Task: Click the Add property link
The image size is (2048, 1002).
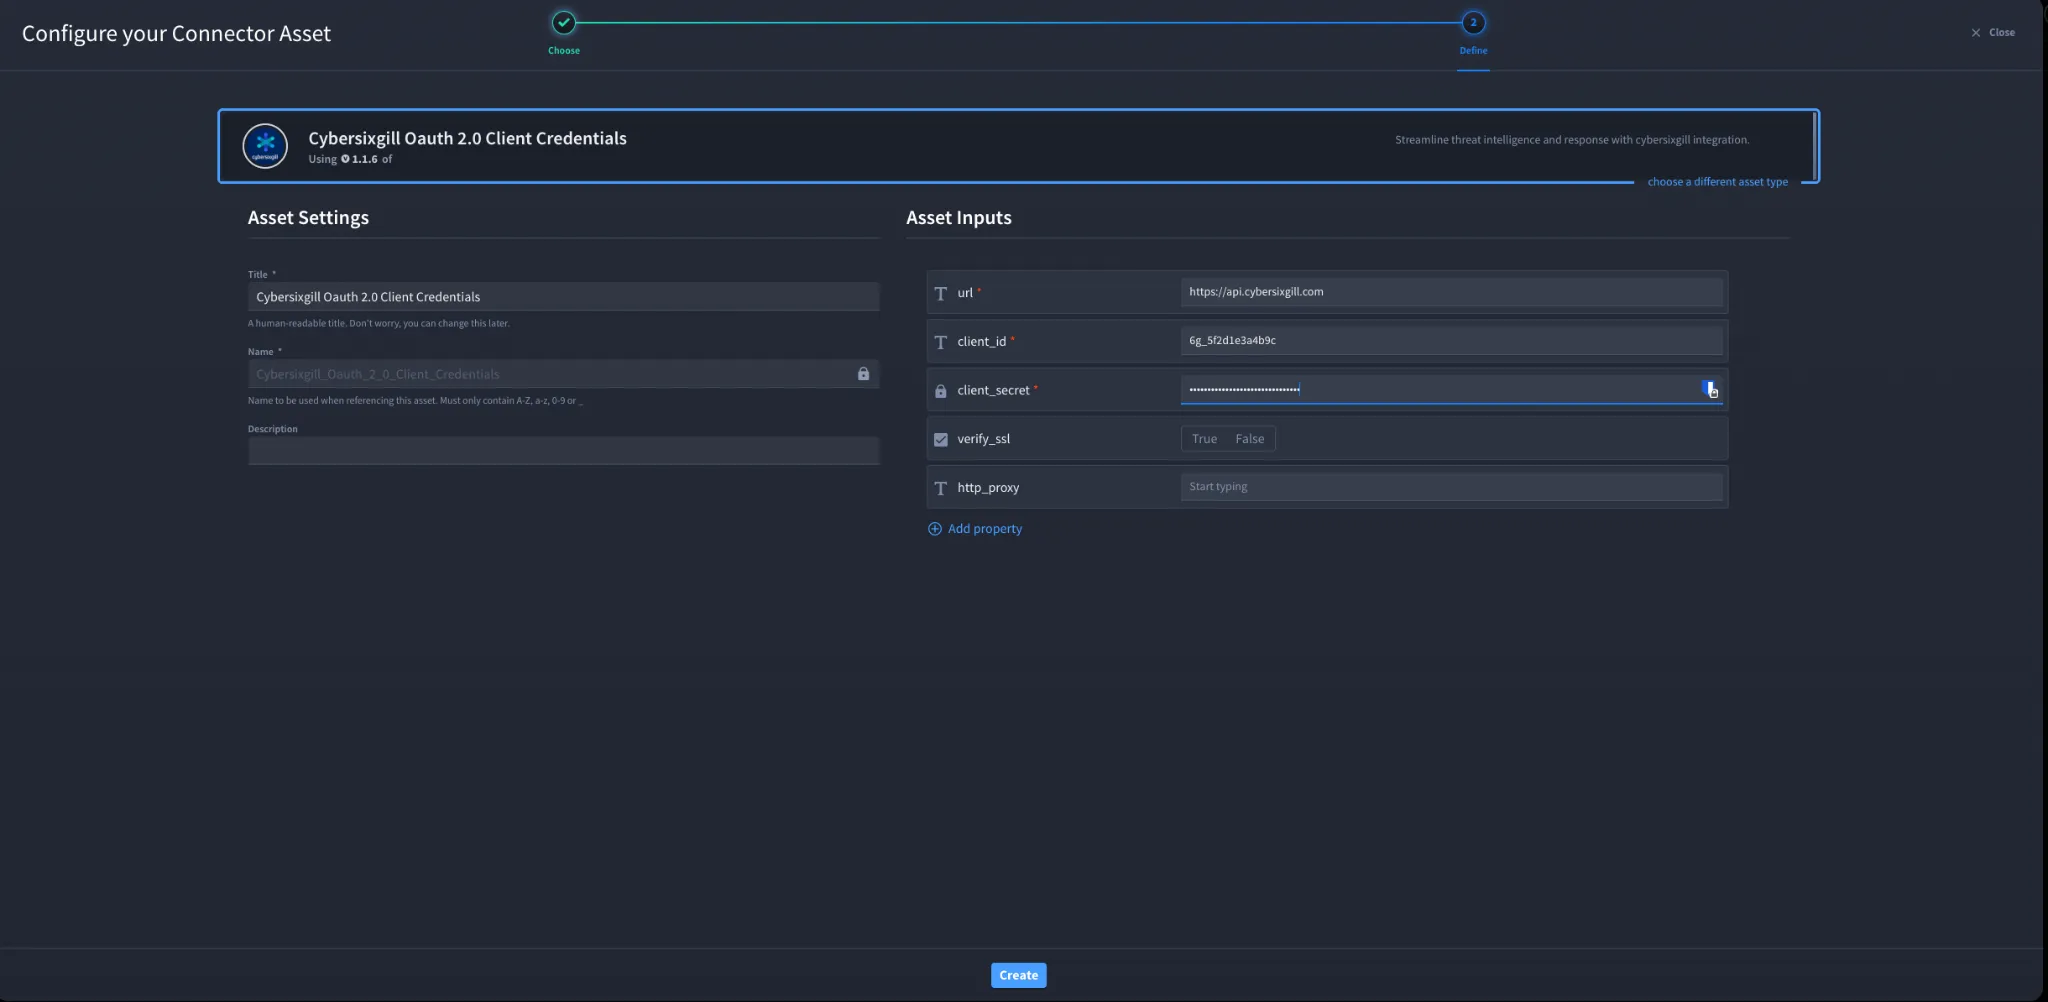Action: pos(984,529)
